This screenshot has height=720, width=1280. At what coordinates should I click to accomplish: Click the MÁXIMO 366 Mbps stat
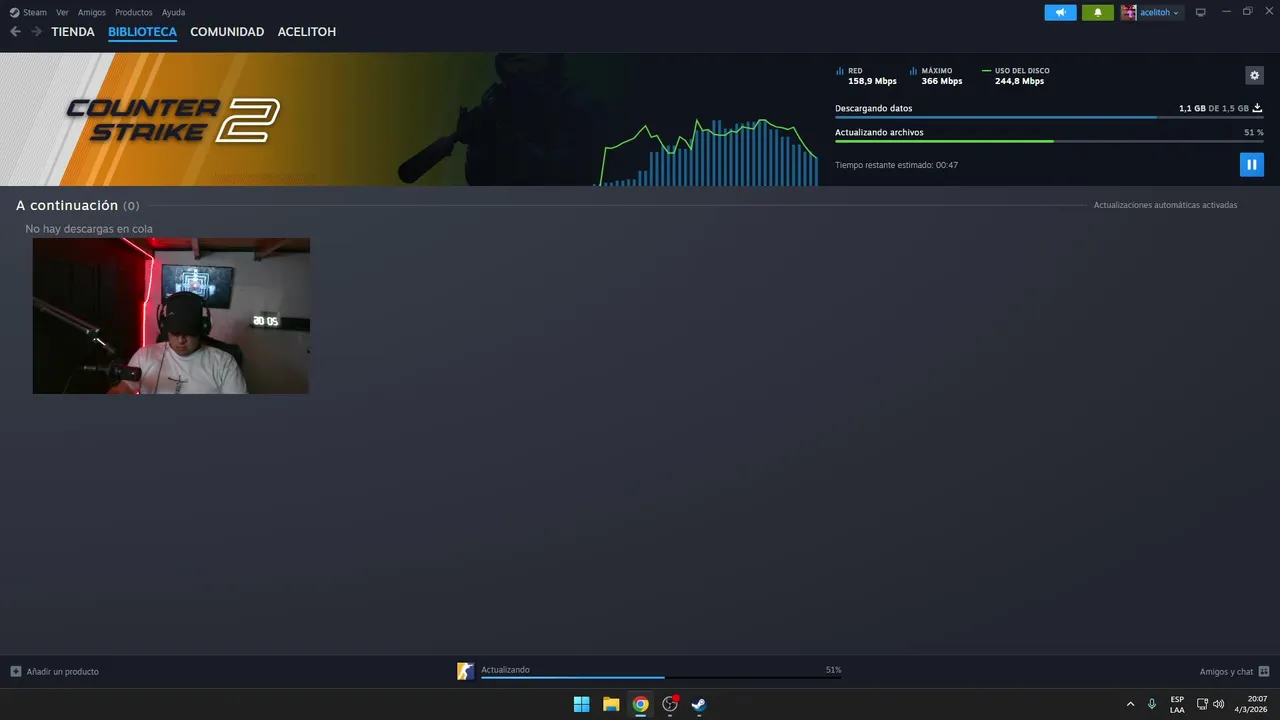tap(936, 76)
